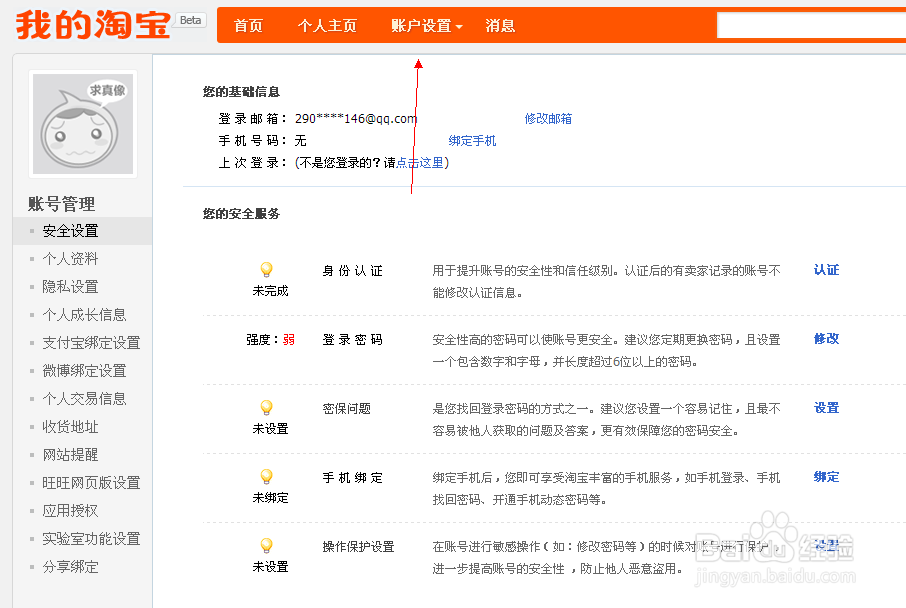
Task: Click 修改 for login password
Action: pos(826,339)
